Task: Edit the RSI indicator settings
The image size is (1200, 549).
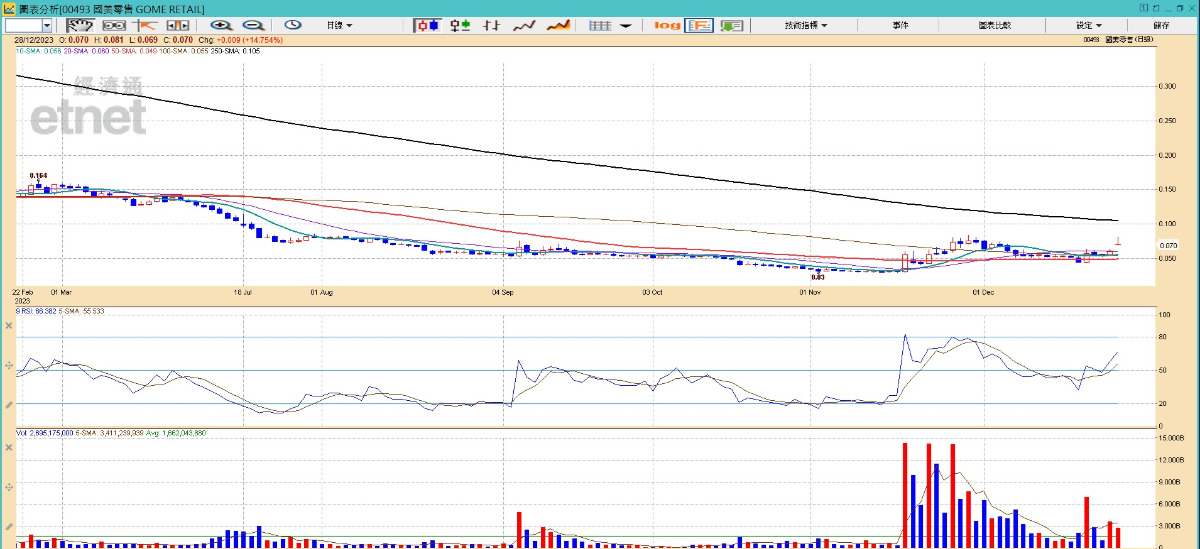Action: click(10, 404)
